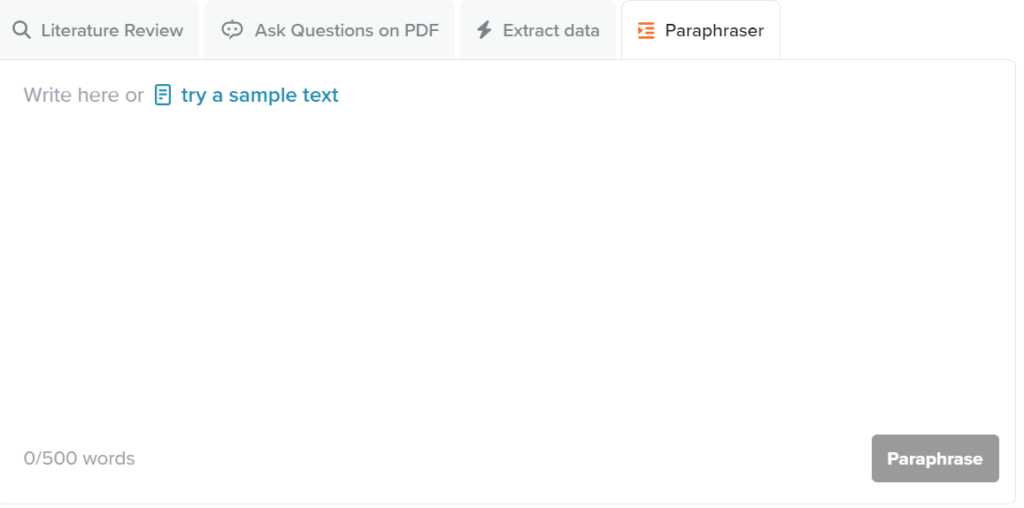
Task: Focus the empty paraphraser text area center
Action: (x=507, y=261)
